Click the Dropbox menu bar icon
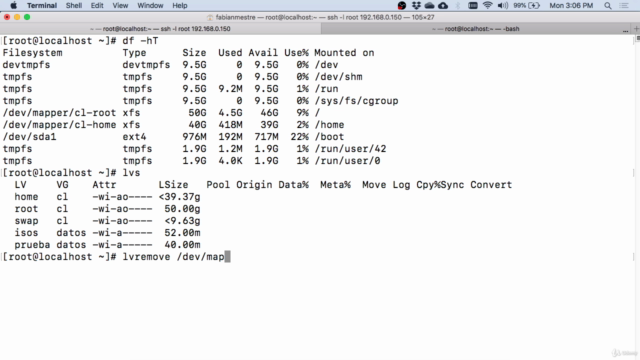Screen dimensions: 640x360 click(416, 5)
